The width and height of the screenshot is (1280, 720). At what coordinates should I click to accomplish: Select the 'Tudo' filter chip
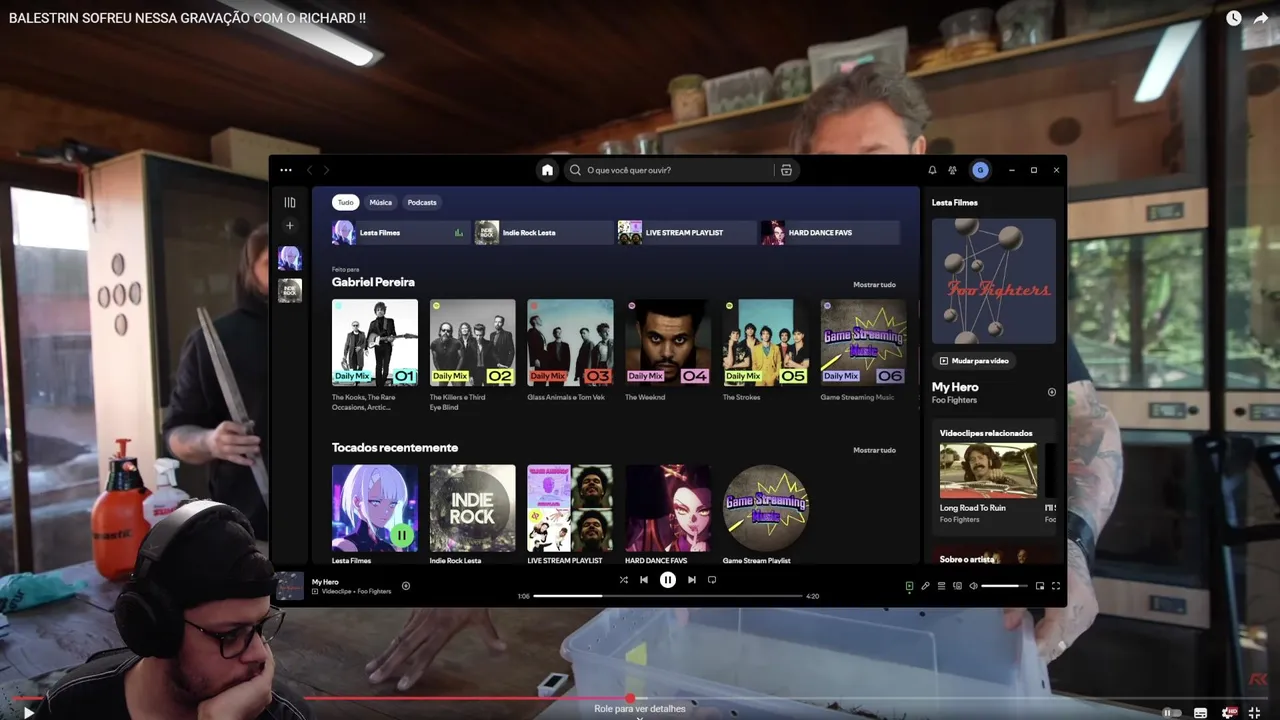coord(345,202)
